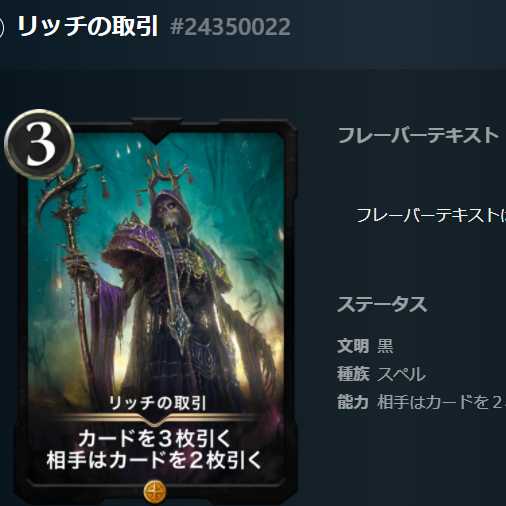Screen dimensions: 506x506
Task: Click the mana cost 3 badge
Action: coord(39,144)
